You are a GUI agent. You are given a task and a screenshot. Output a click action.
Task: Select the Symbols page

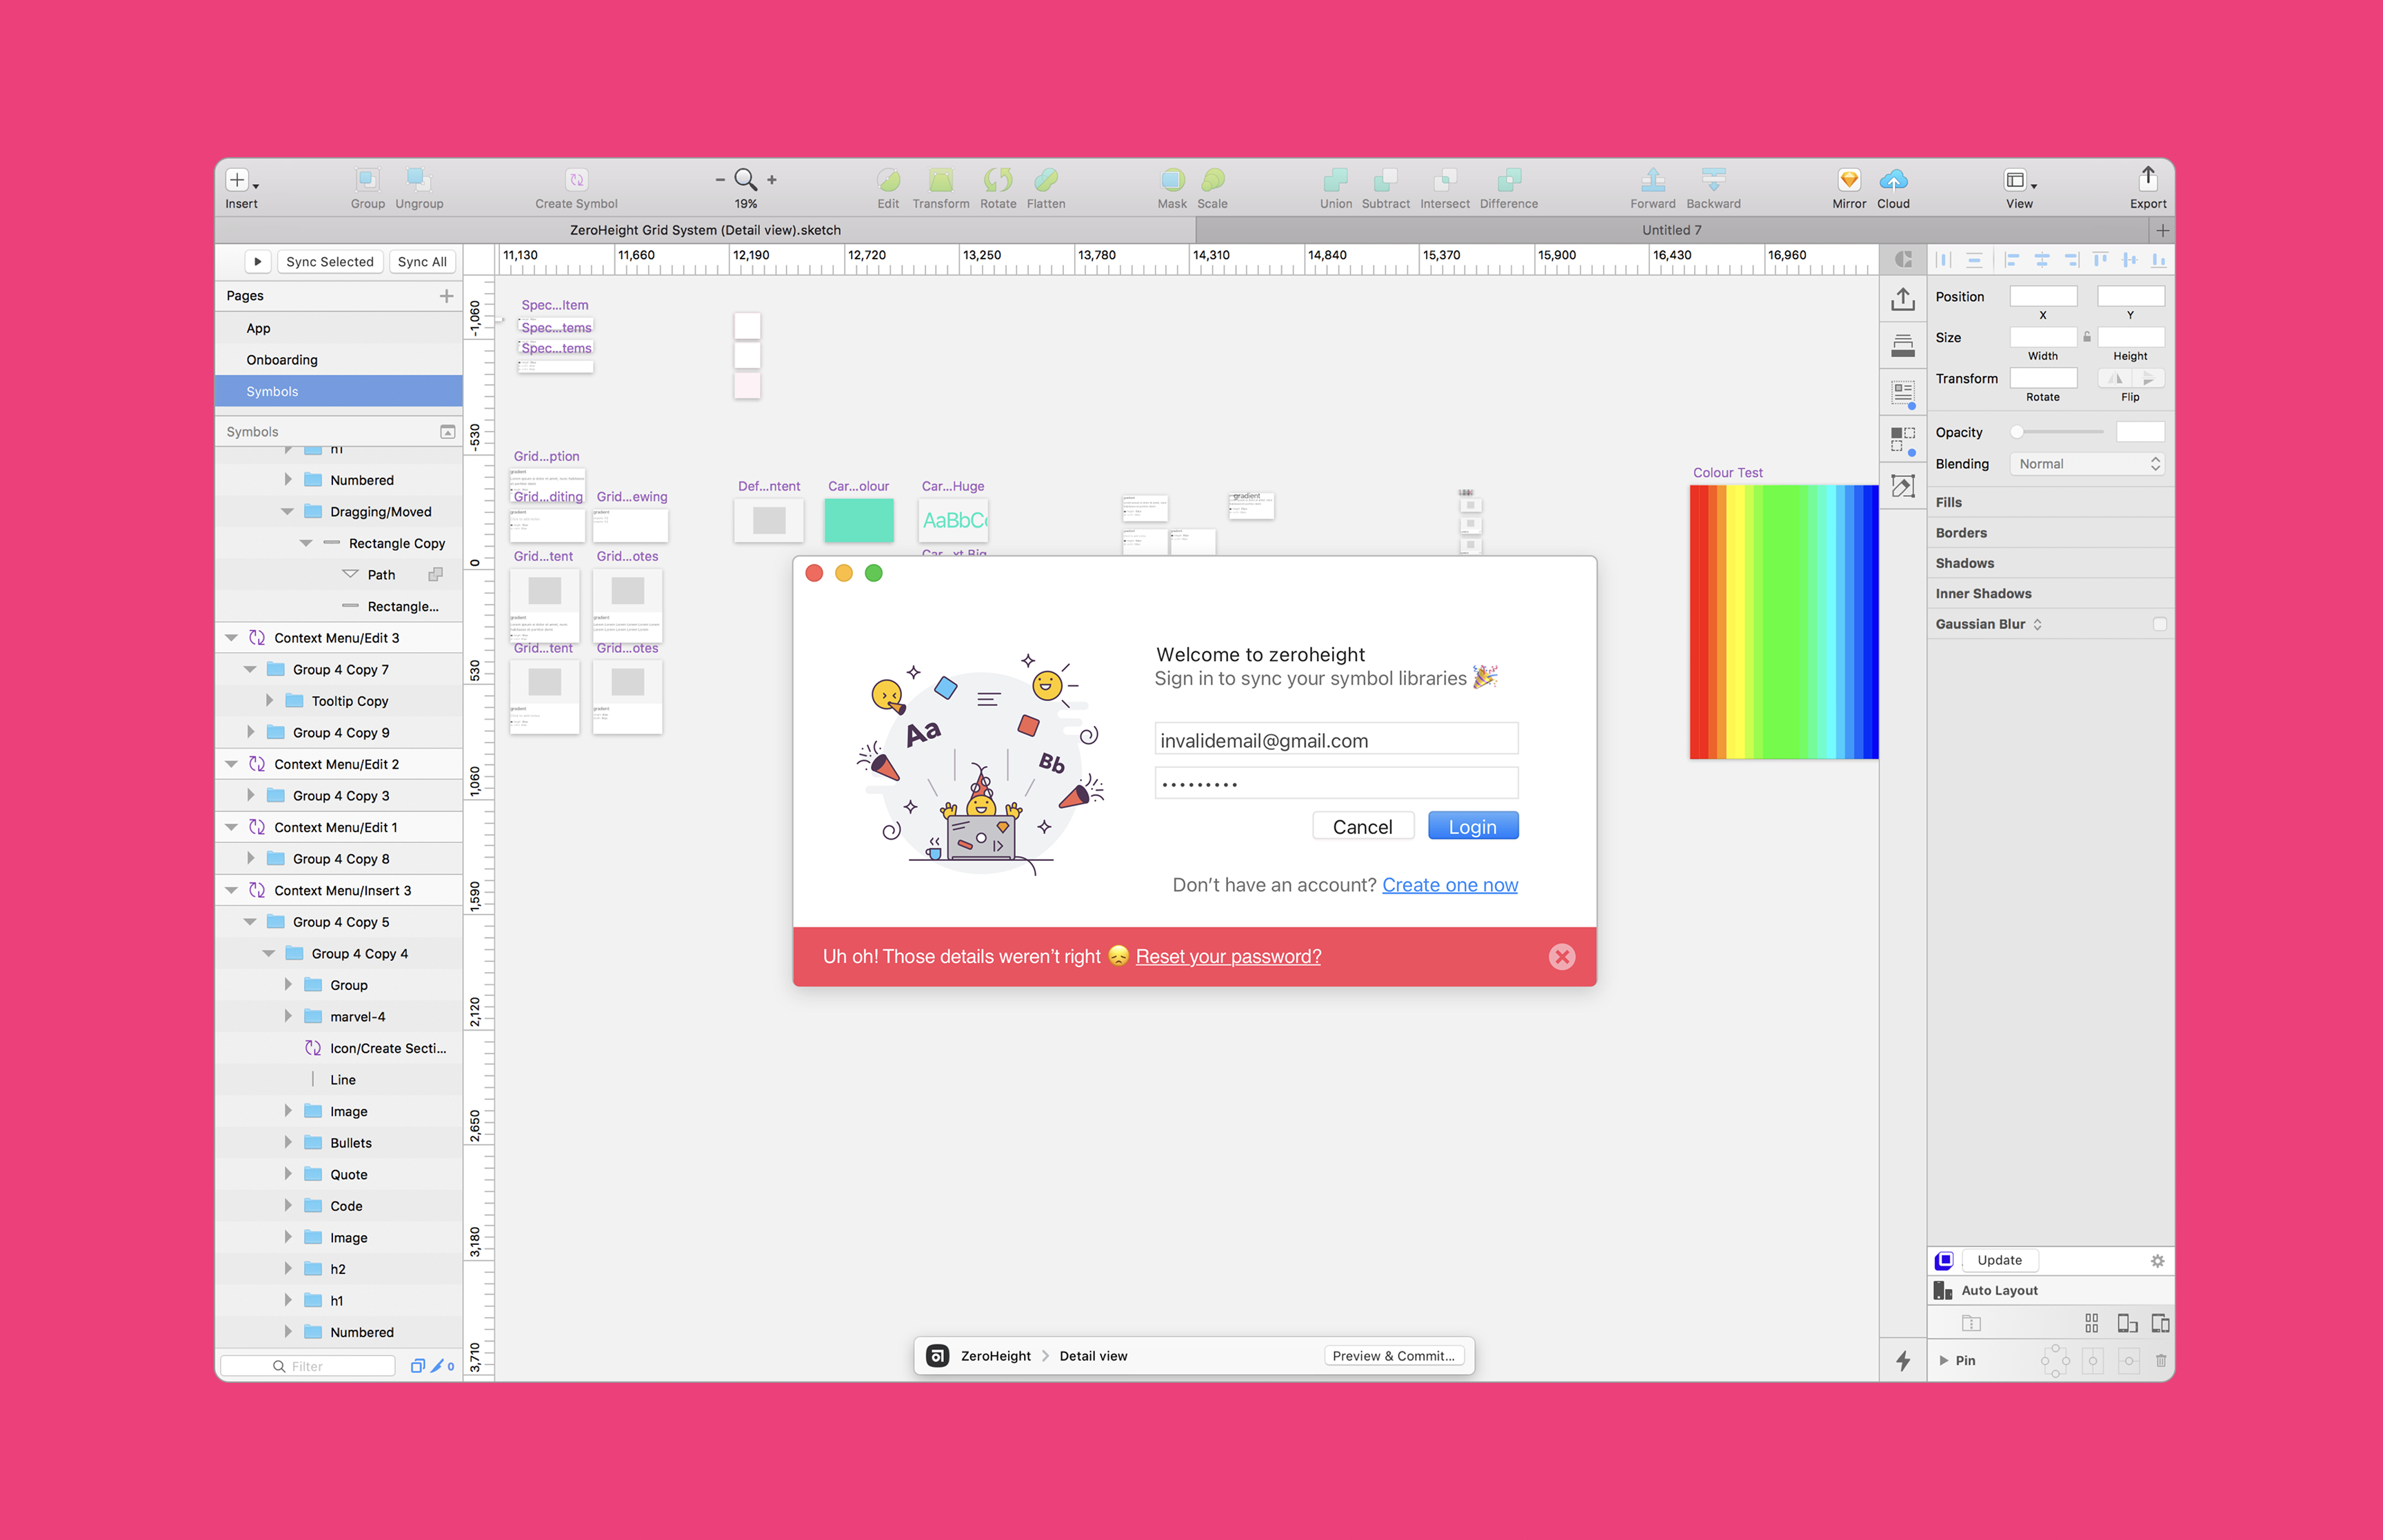point(339,392)
